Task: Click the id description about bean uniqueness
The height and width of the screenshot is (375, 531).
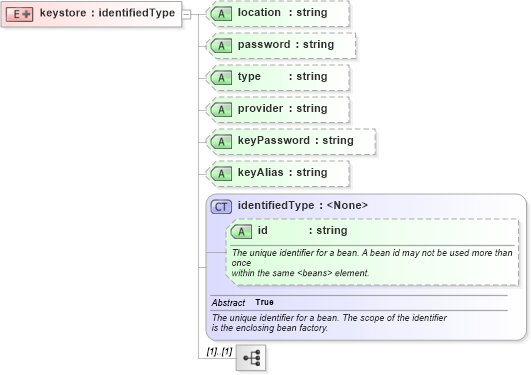Action: [x=372, y=263]
